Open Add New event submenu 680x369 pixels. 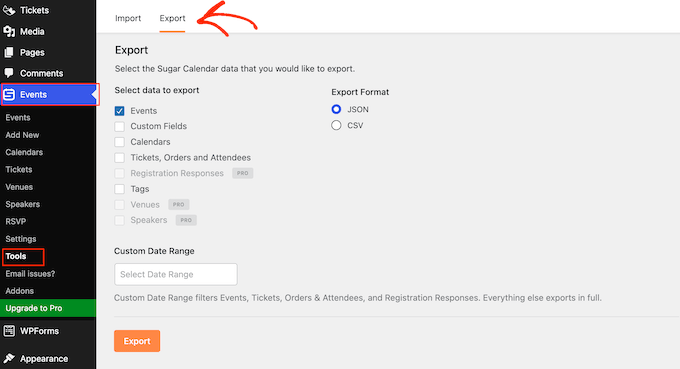tap(22, 135)
